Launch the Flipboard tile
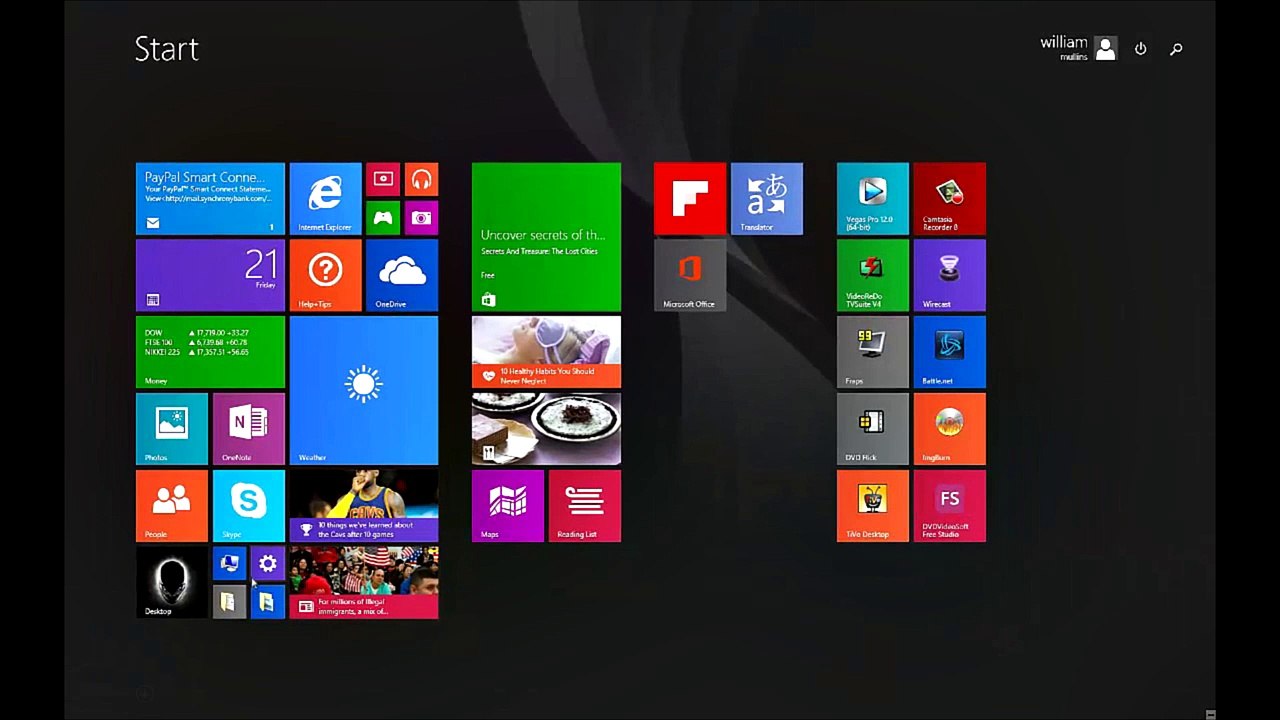Image resolution: width=1280 pixels, height=720 pixels. coord(690,199)
